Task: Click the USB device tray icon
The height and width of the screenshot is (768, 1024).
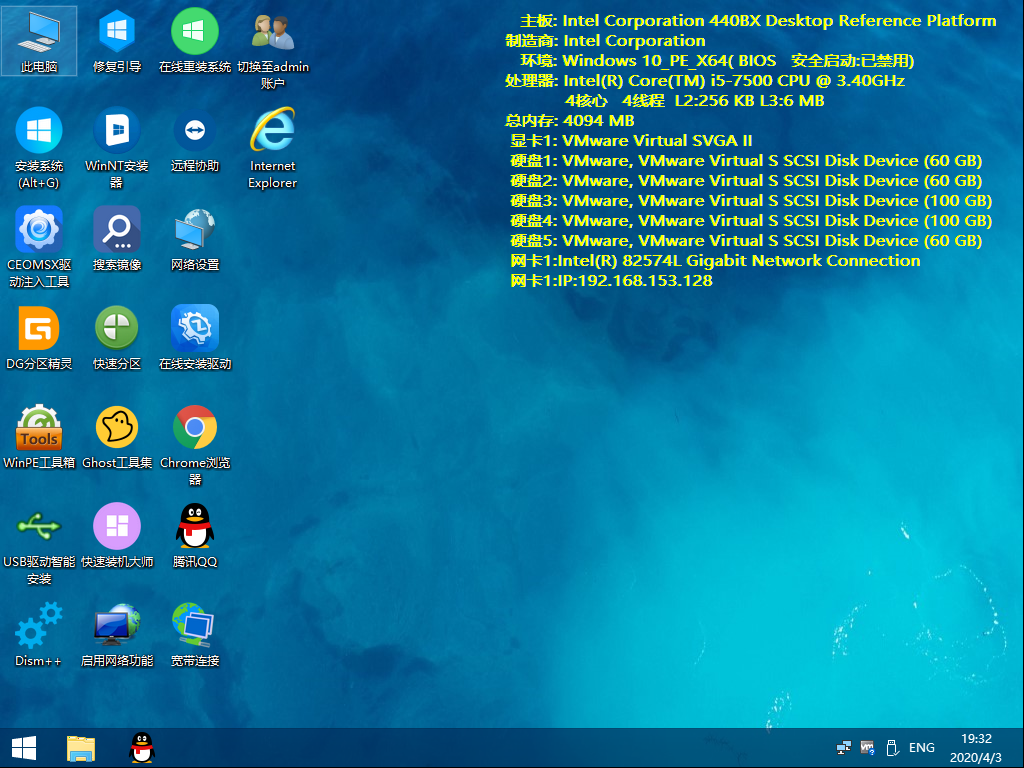Action: coord(892,748)
